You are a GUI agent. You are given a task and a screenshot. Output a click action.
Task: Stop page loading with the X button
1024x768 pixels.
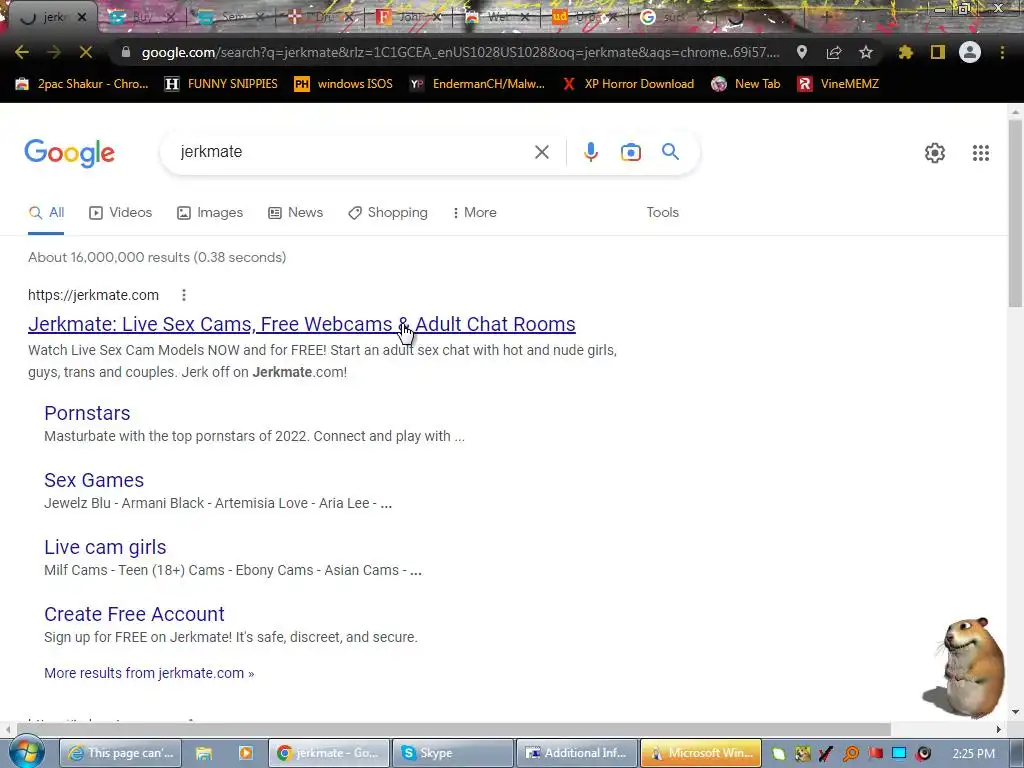86,52
